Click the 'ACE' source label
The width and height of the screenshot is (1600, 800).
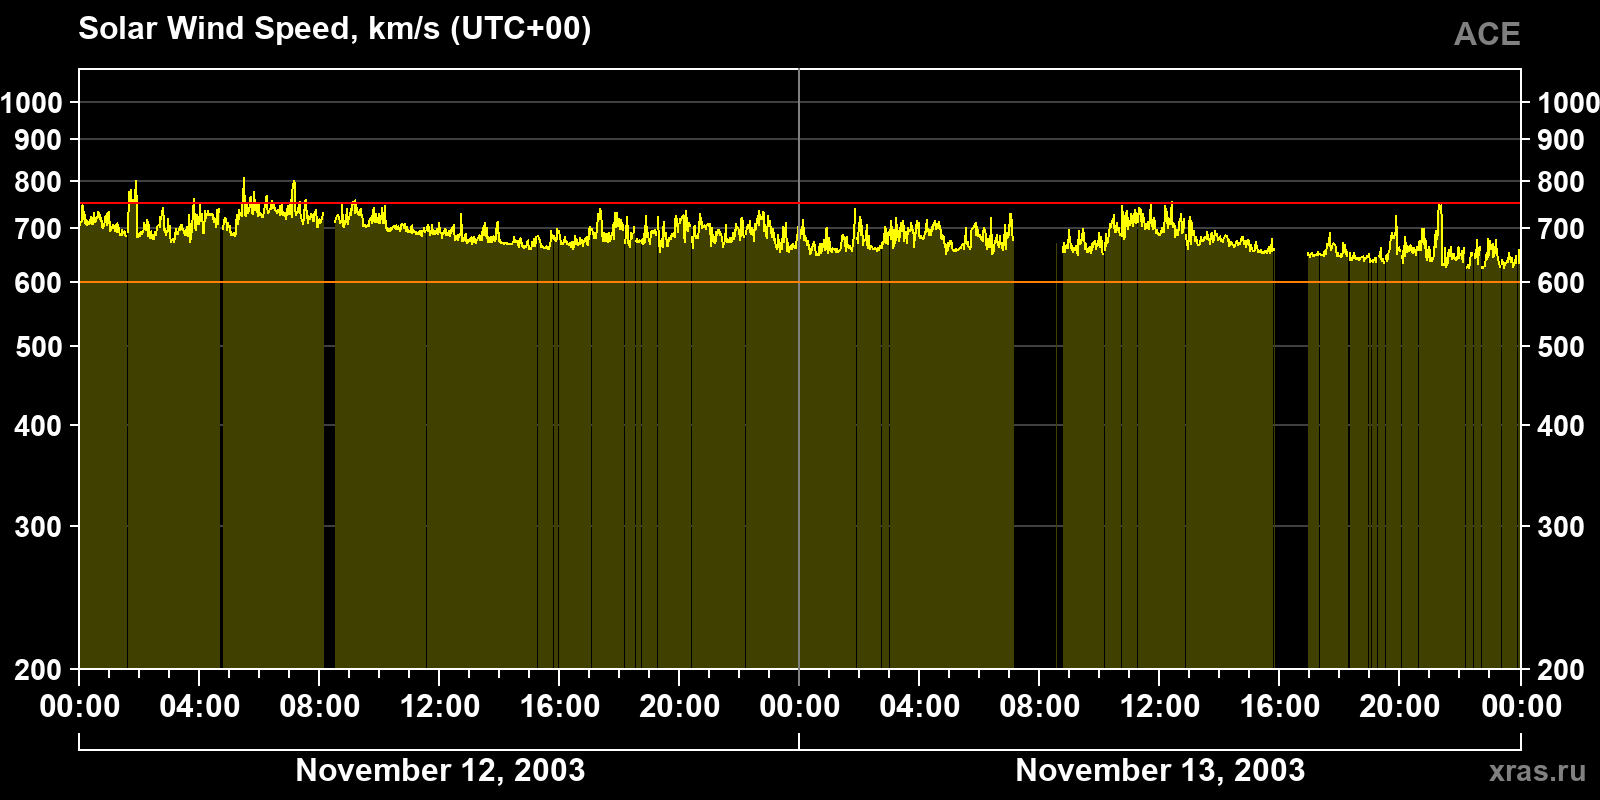pyautogui.click(x=1487, y=34)
